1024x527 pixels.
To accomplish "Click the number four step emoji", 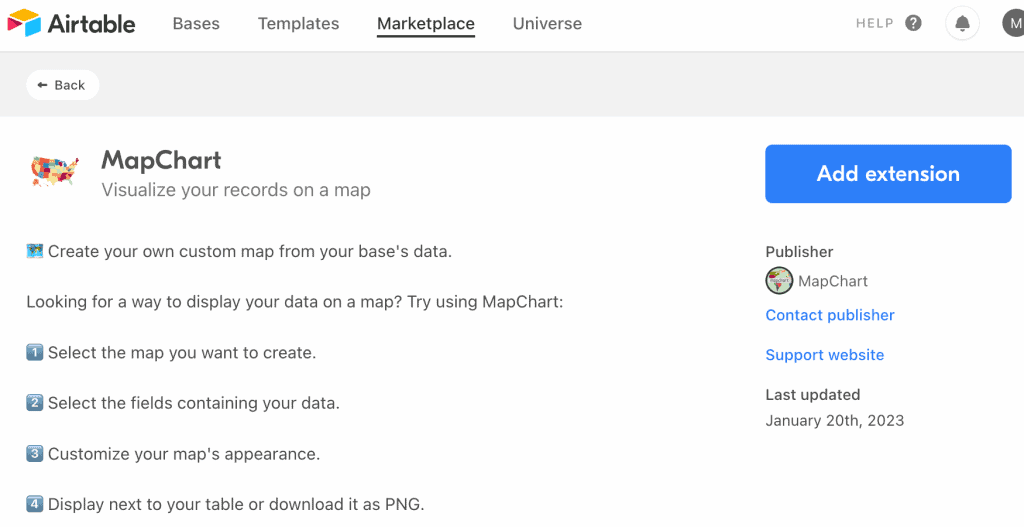I will (x=35, y=504).
